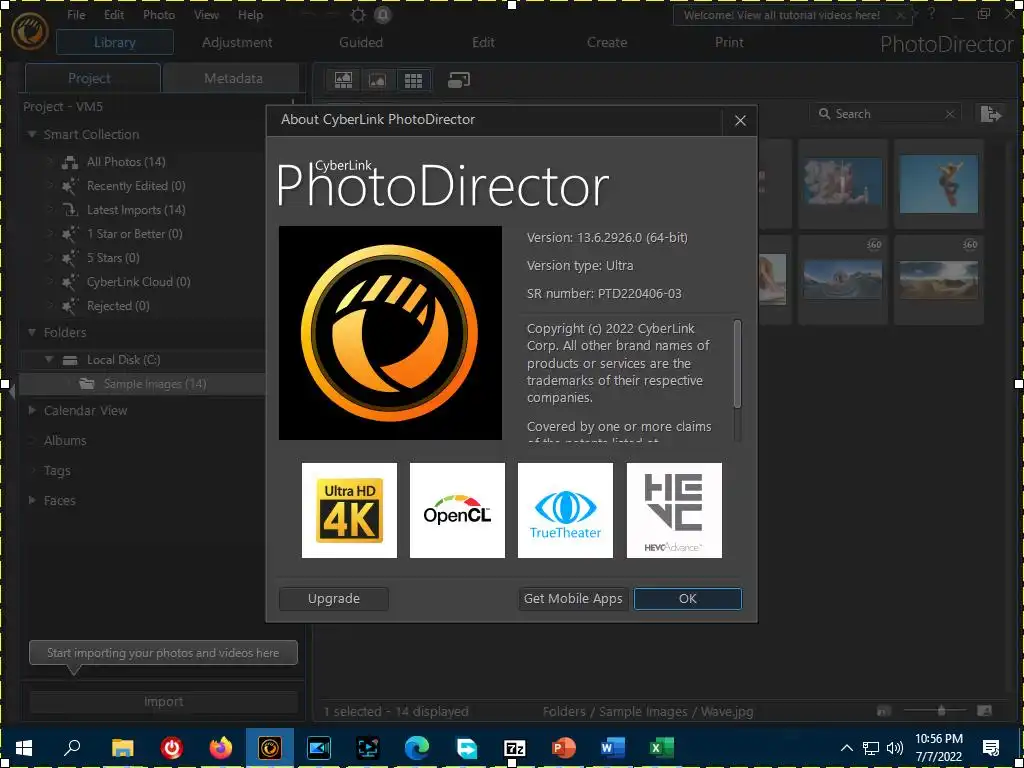The width and height of the screenshot is (1024, 768).
Task: Switch to the Edit module tab
Action: tap(483, 42)
